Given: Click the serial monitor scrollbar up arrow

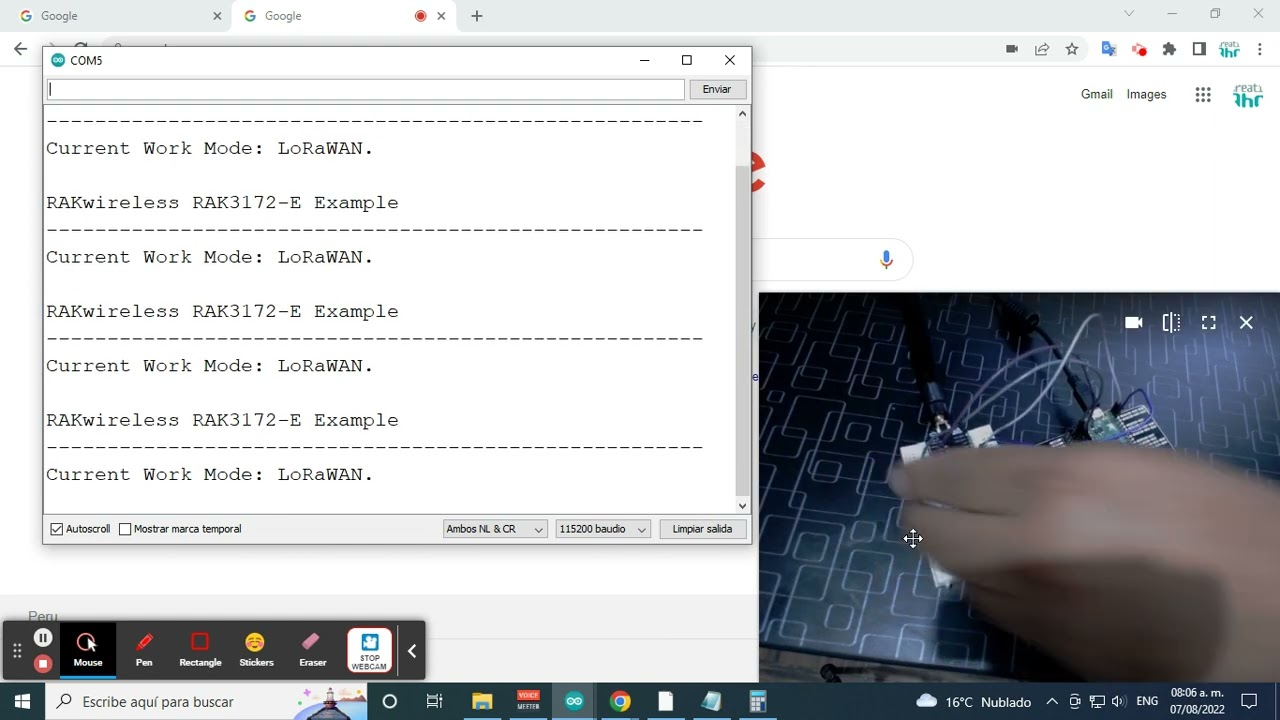Looking at the screenshot, I should pyautogui.click(x=742, y=114).
